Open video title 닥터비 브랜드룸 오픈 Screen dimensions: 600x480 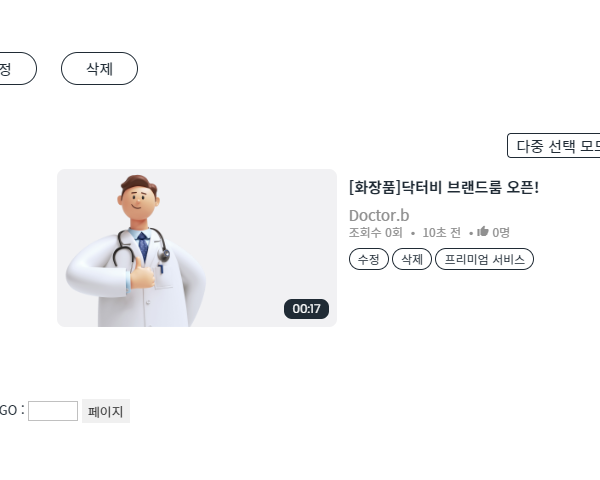click(444, 187)
